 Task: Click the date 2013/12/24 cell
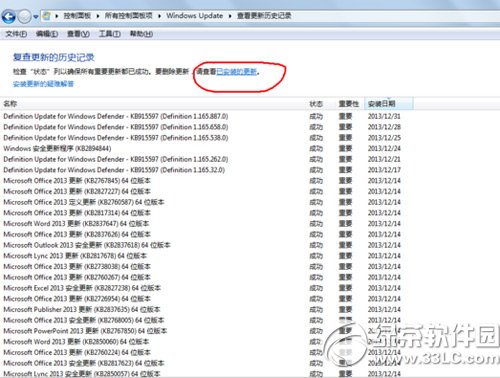click(x=384, y=148)
